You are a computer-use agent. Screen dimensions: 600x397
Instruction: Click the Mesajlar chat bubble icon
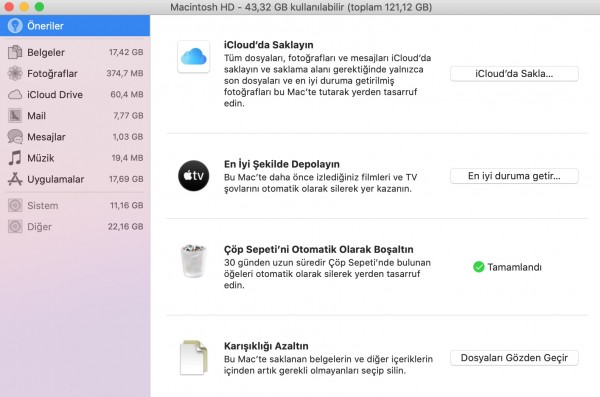tap(15, 137)
